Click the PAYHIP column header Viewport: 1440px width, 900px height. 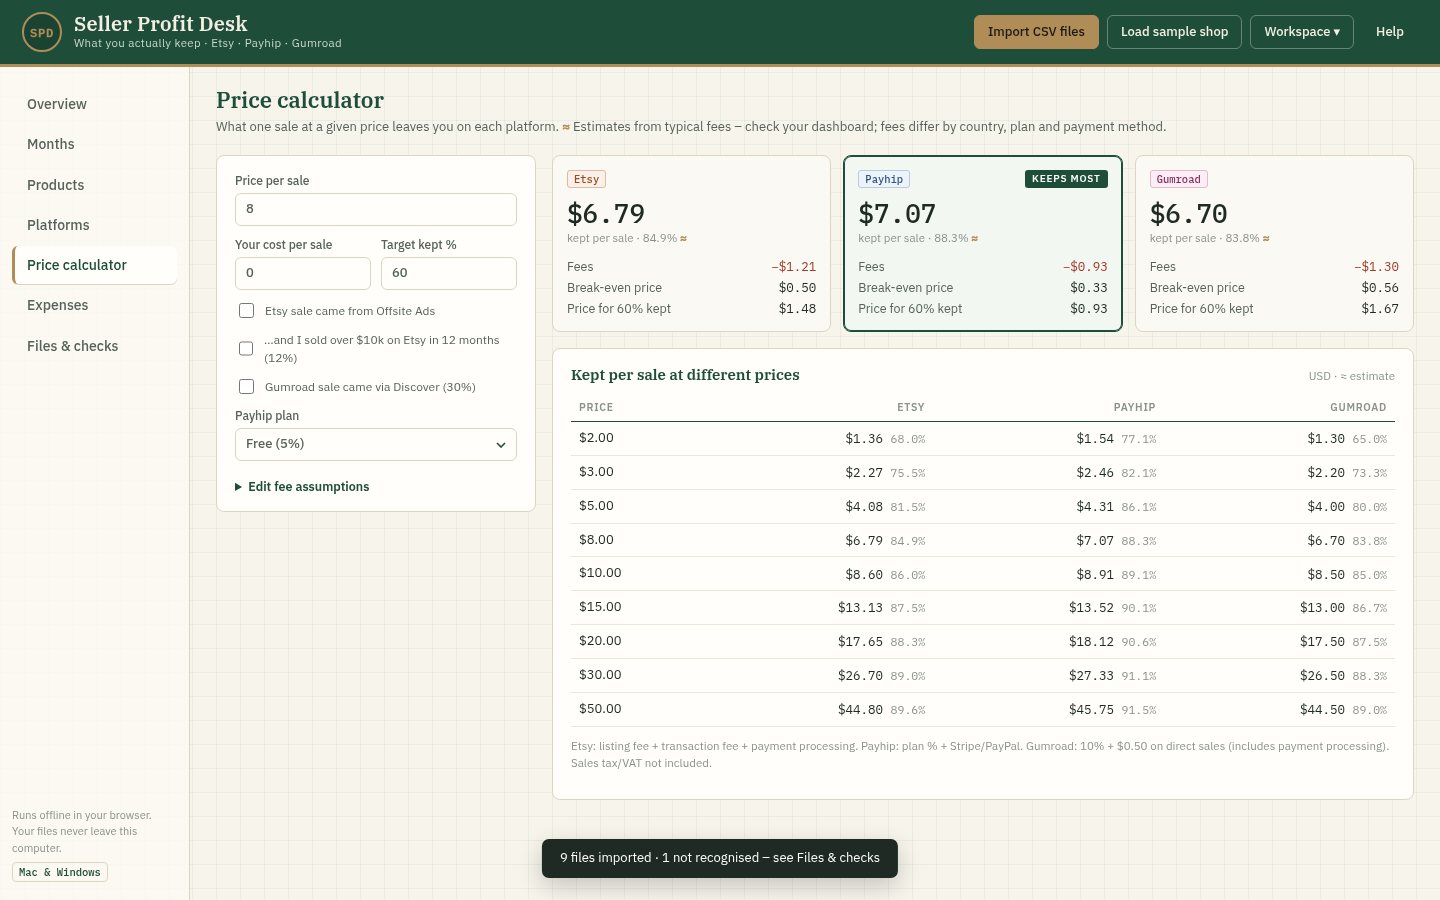(x=1134, y=408)
